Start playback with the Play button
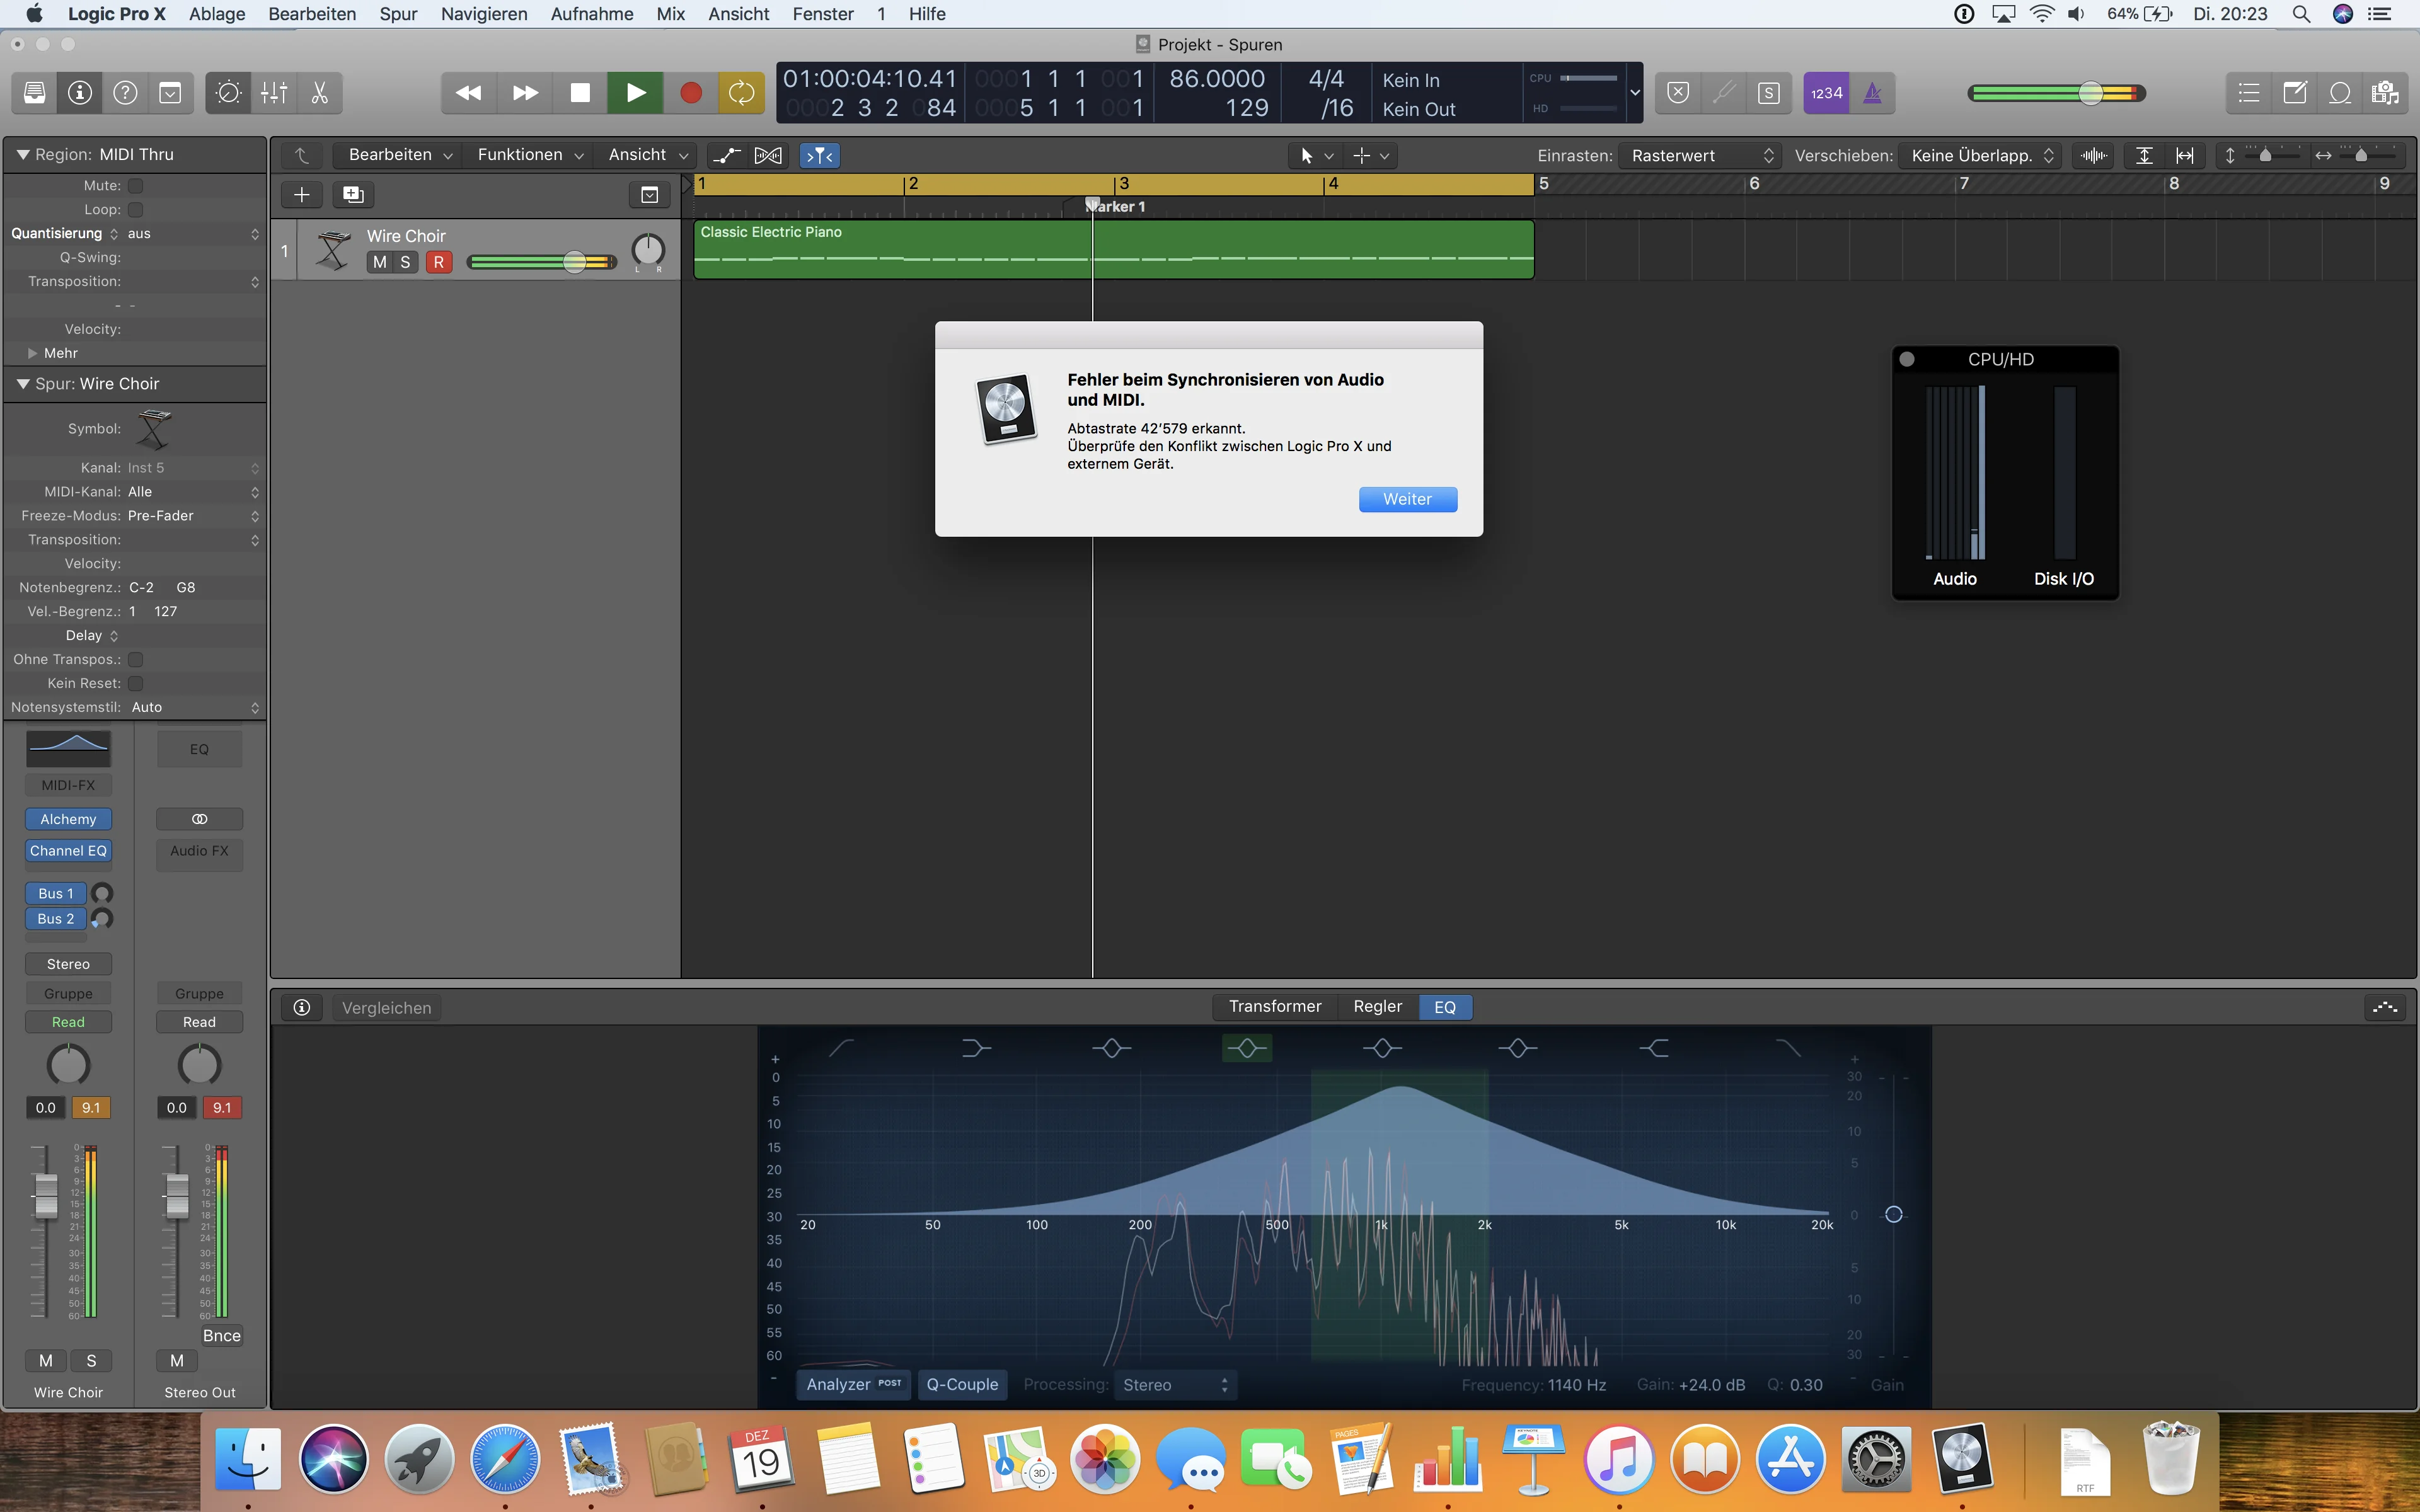The height and width of the screenshot is (1512, 2420). 635,93
